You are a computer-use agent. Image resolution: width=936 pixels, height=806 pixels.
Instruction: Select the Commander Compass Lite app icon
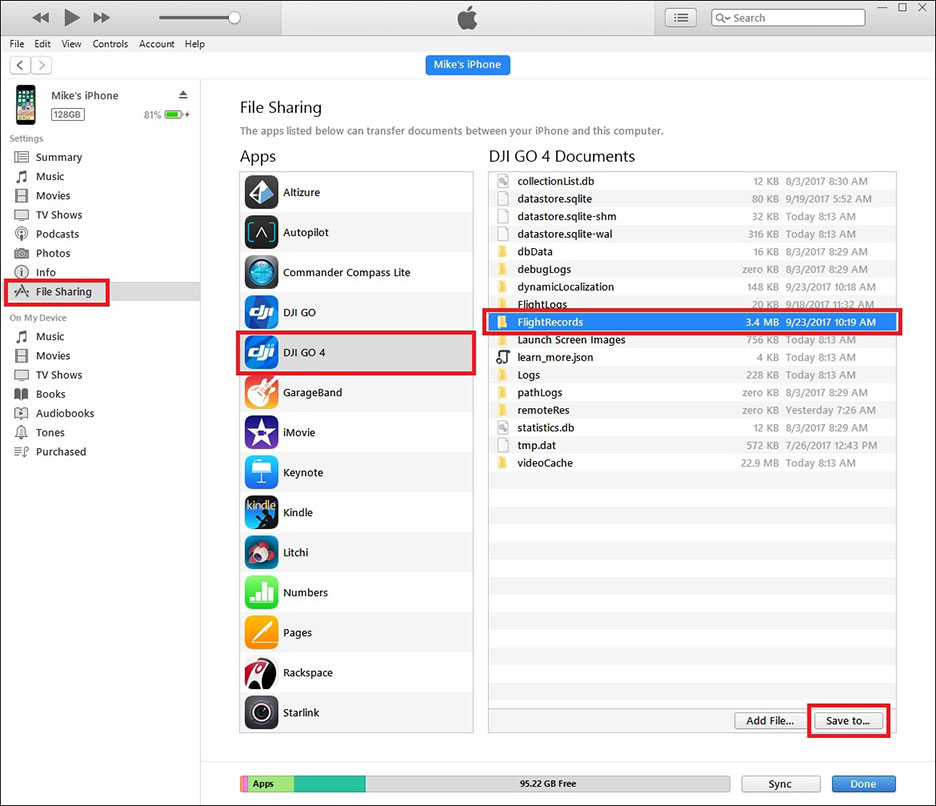[261, 272]
